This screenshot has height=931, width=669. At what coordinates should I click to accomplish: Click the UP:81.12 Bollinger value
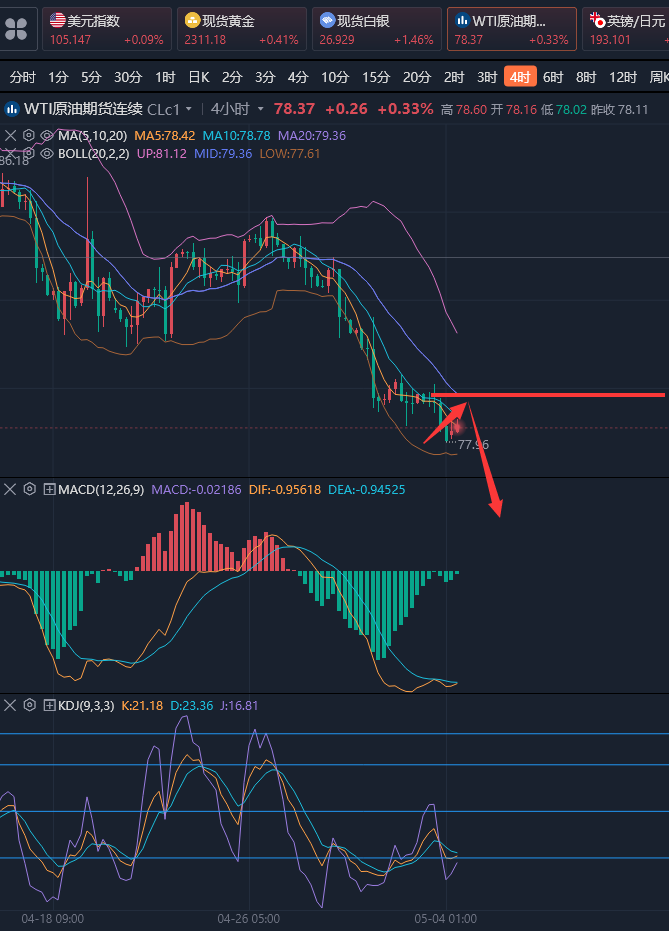[x=161, y=154]
